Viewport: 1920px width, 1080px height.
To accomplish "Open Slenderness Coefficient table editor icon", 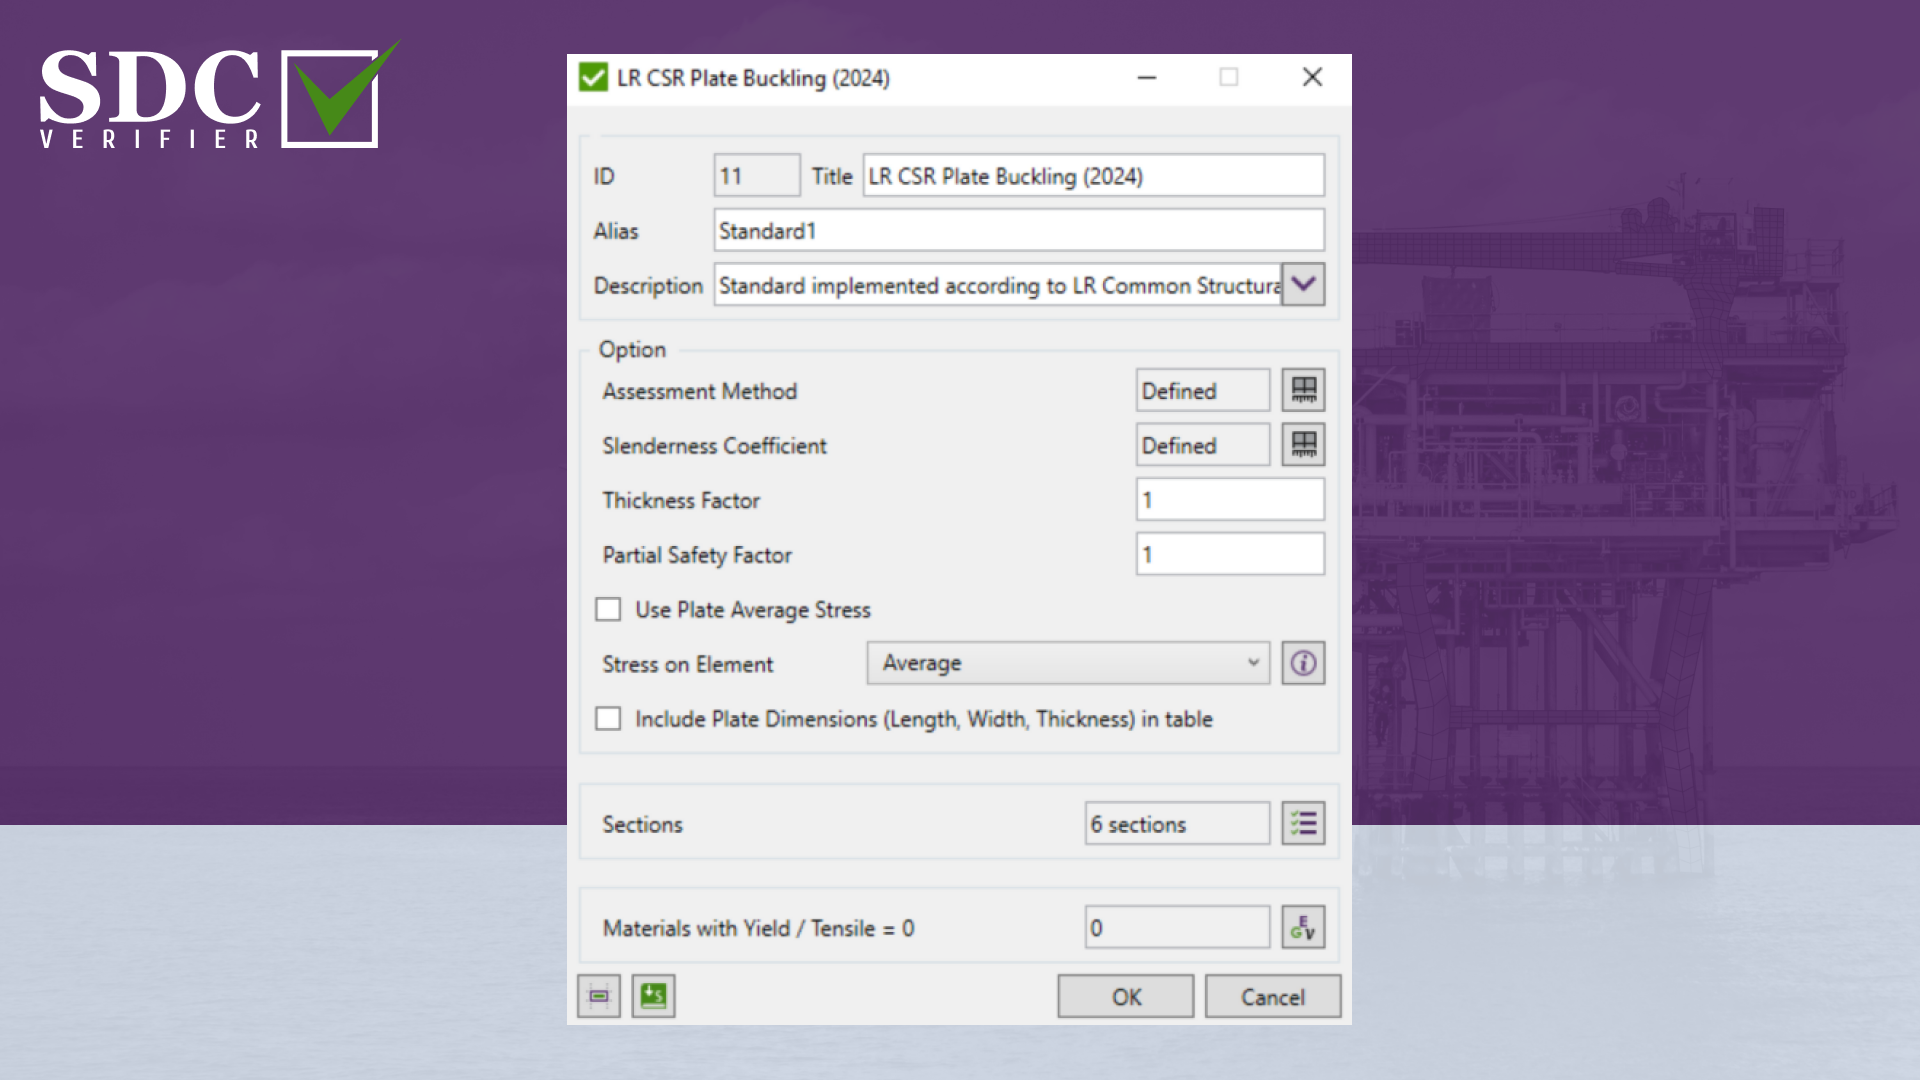I will 1303,445.
